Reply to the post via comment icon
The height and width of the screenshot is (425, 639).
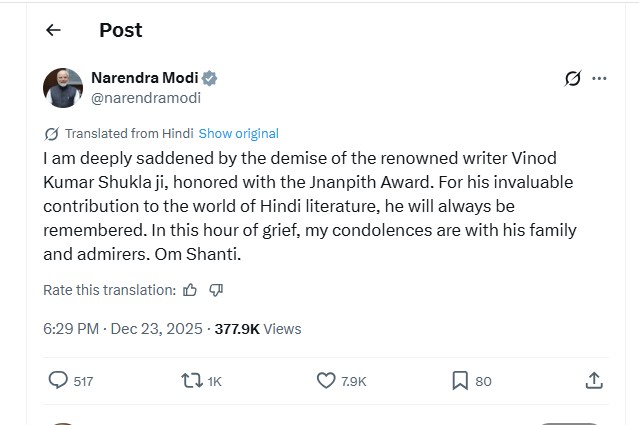[59, 380]
